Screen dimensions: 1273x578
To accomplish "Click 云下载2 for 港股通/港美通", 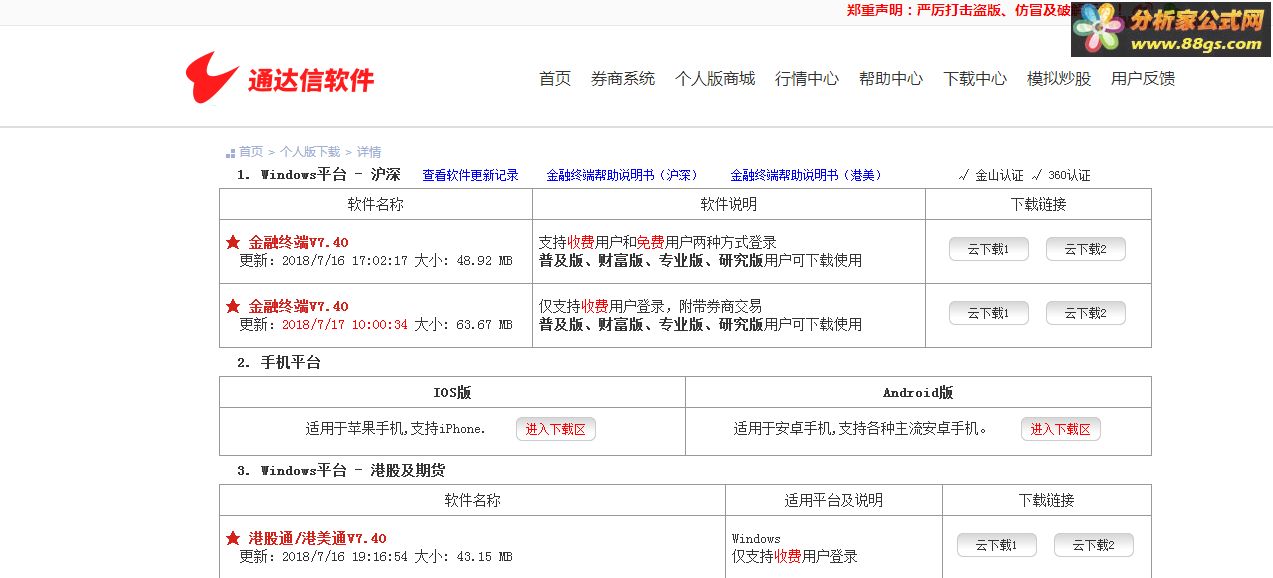I will click(1093, 545).
